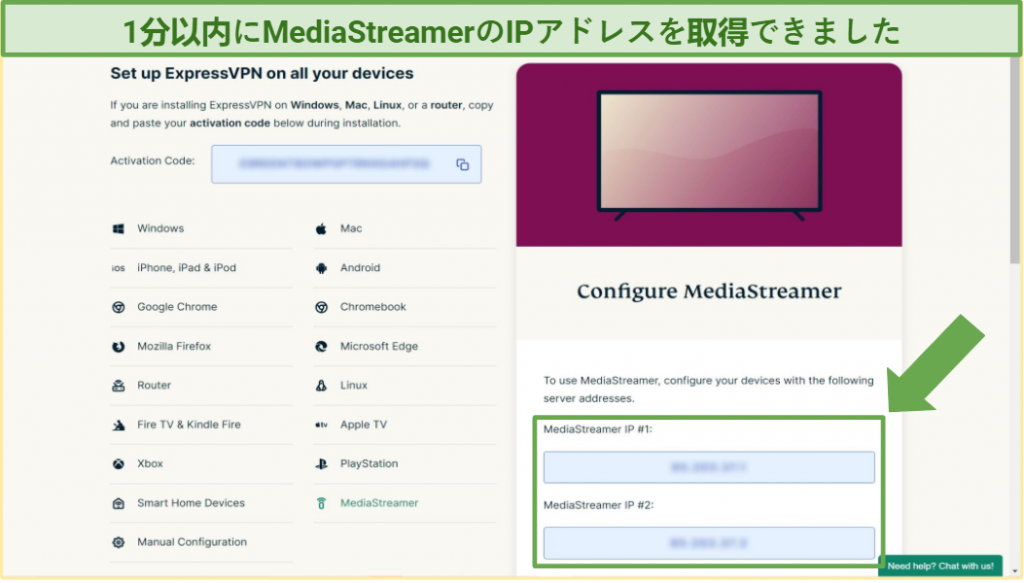This screenshot has height=583, width=1024.
Task: Select the PlayStation setup option
Action: click(368, 464)
